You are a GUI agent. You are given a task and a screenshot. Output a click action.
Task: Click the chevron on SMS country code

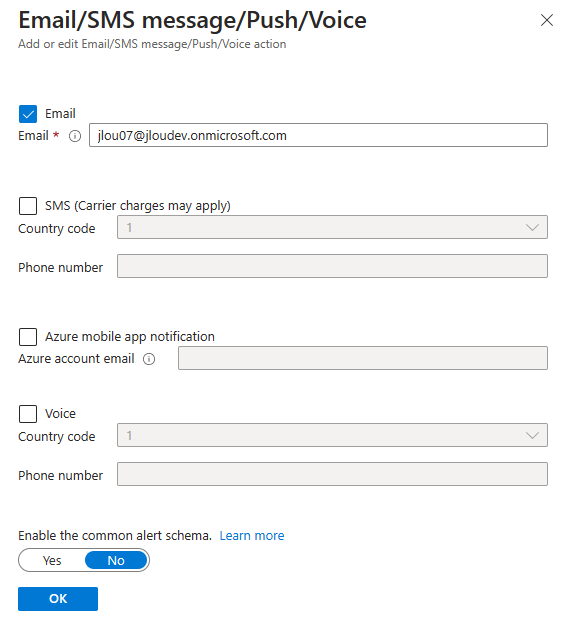(x=532, y=227)
